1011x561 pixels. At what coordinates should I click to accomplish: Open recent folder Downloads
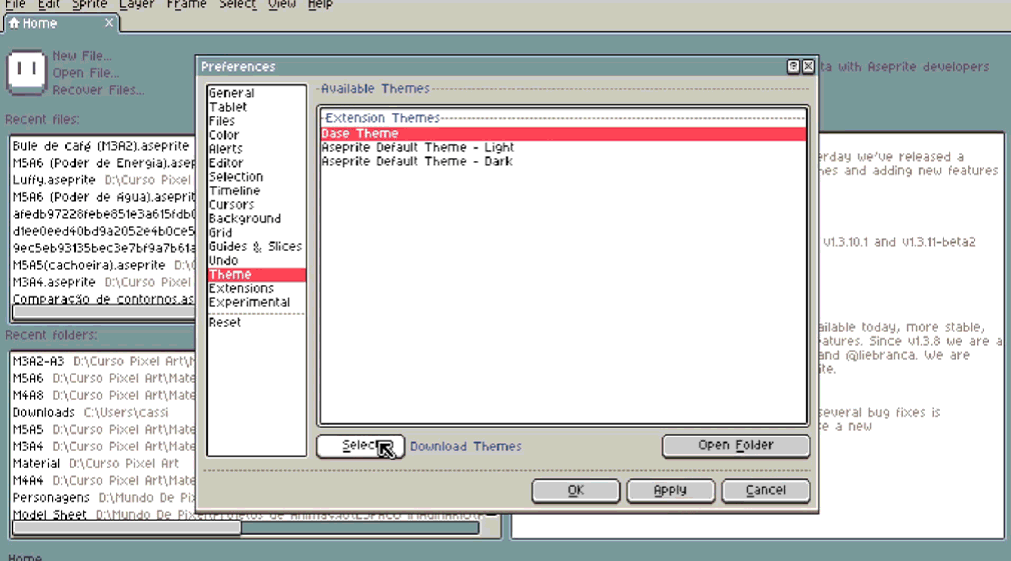[x=103, y=412]
